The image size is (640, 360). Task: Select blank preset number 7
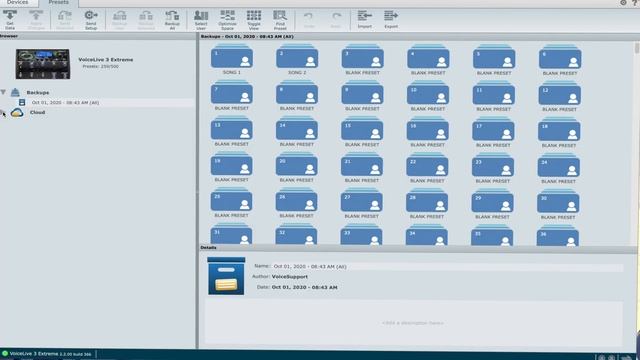coord(231,96)
